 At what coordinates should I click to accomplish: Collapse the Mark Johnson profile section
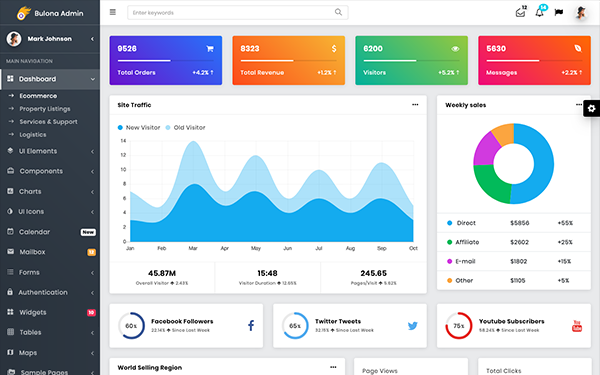click(92, 39)
